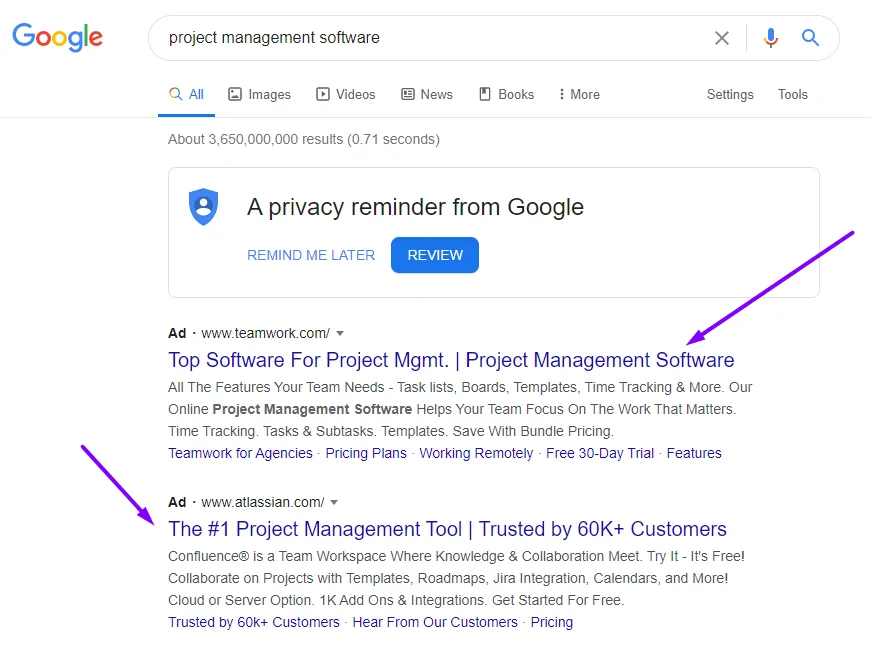Click the blue magnifier search icon

point(810,38)
